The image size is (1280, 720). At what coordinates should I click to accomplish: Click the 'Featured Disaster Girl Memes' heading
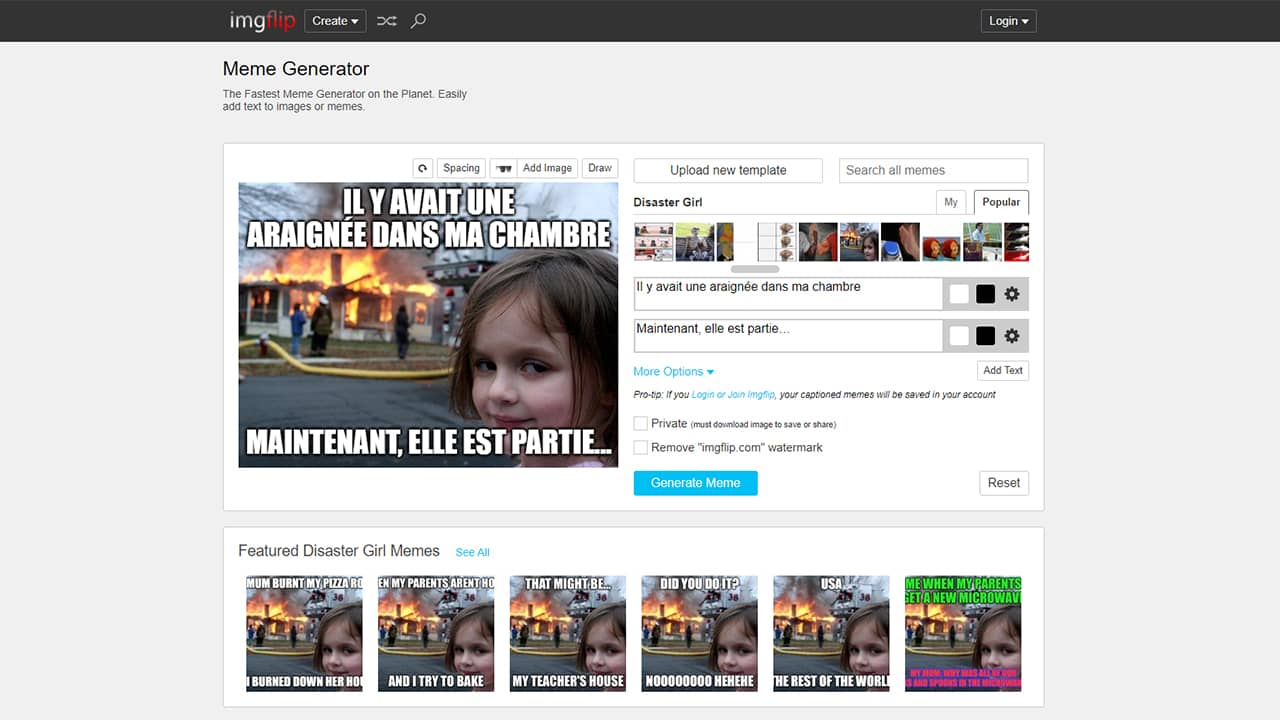[x=339, y=551]
